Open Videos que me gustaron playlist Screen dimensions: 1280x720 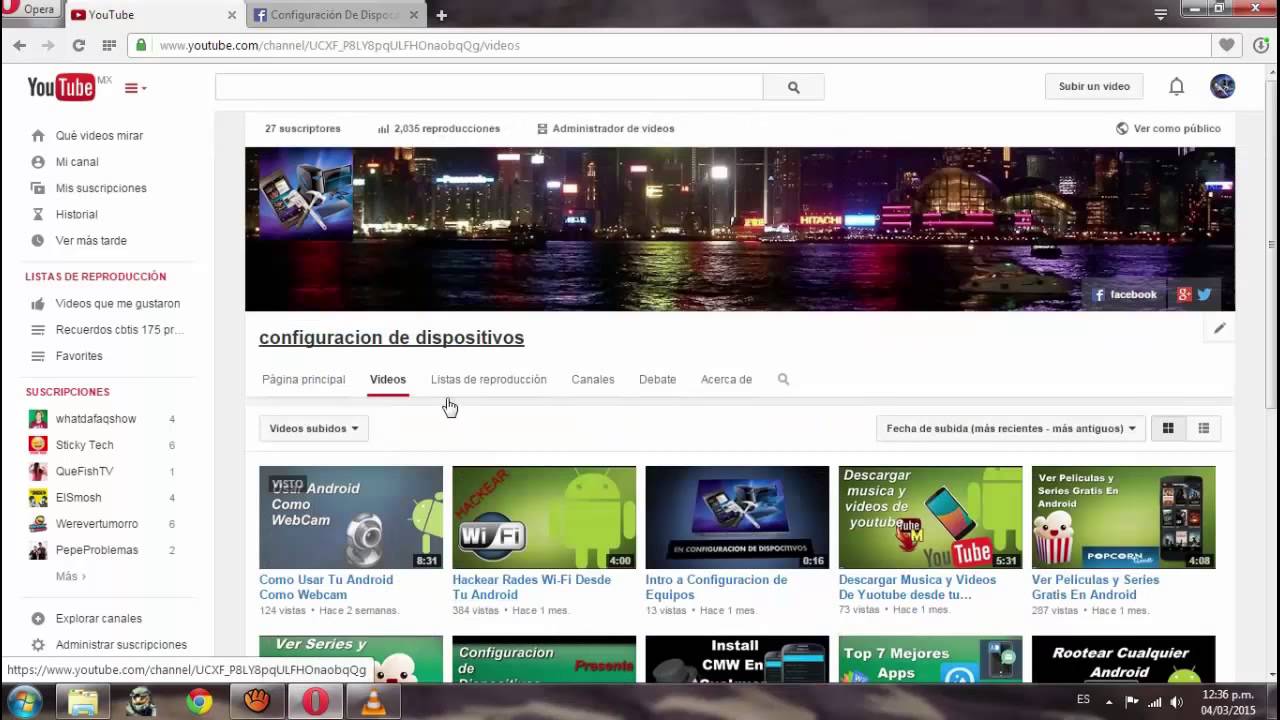(x=117, y=303)
